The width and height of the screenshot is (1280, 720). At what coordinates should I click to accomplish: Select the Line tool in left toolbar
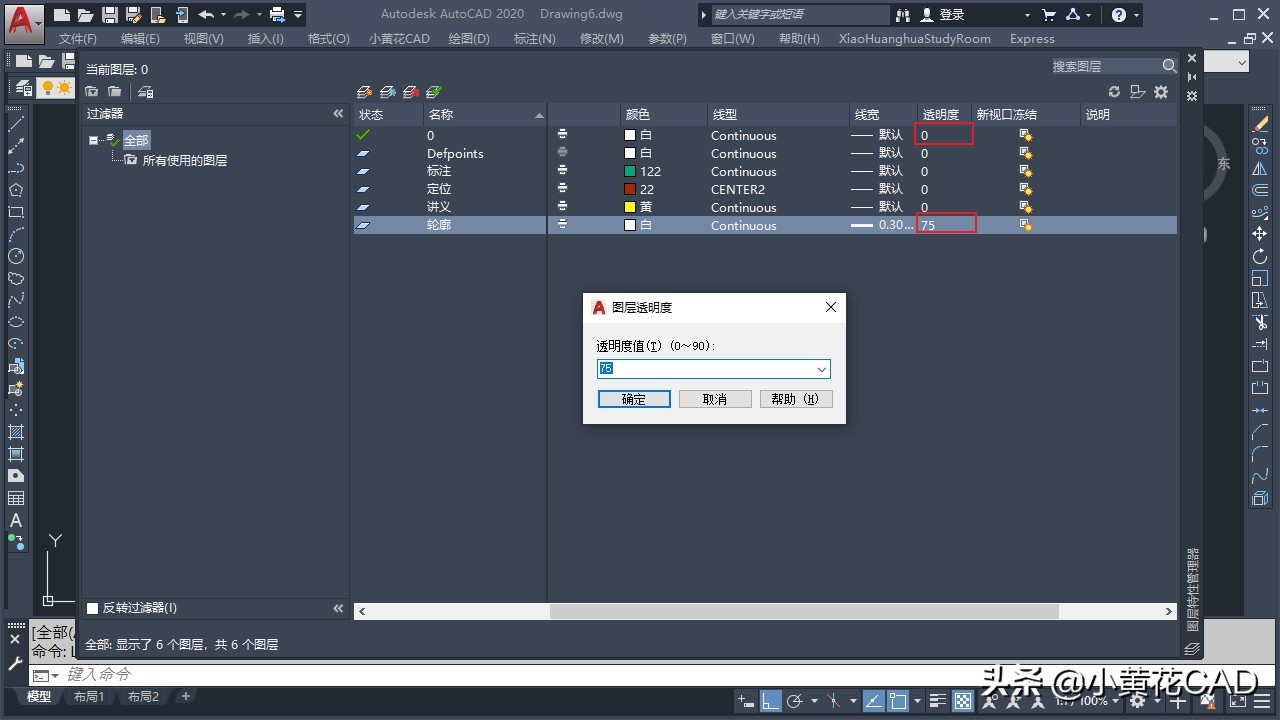(16, 124)
